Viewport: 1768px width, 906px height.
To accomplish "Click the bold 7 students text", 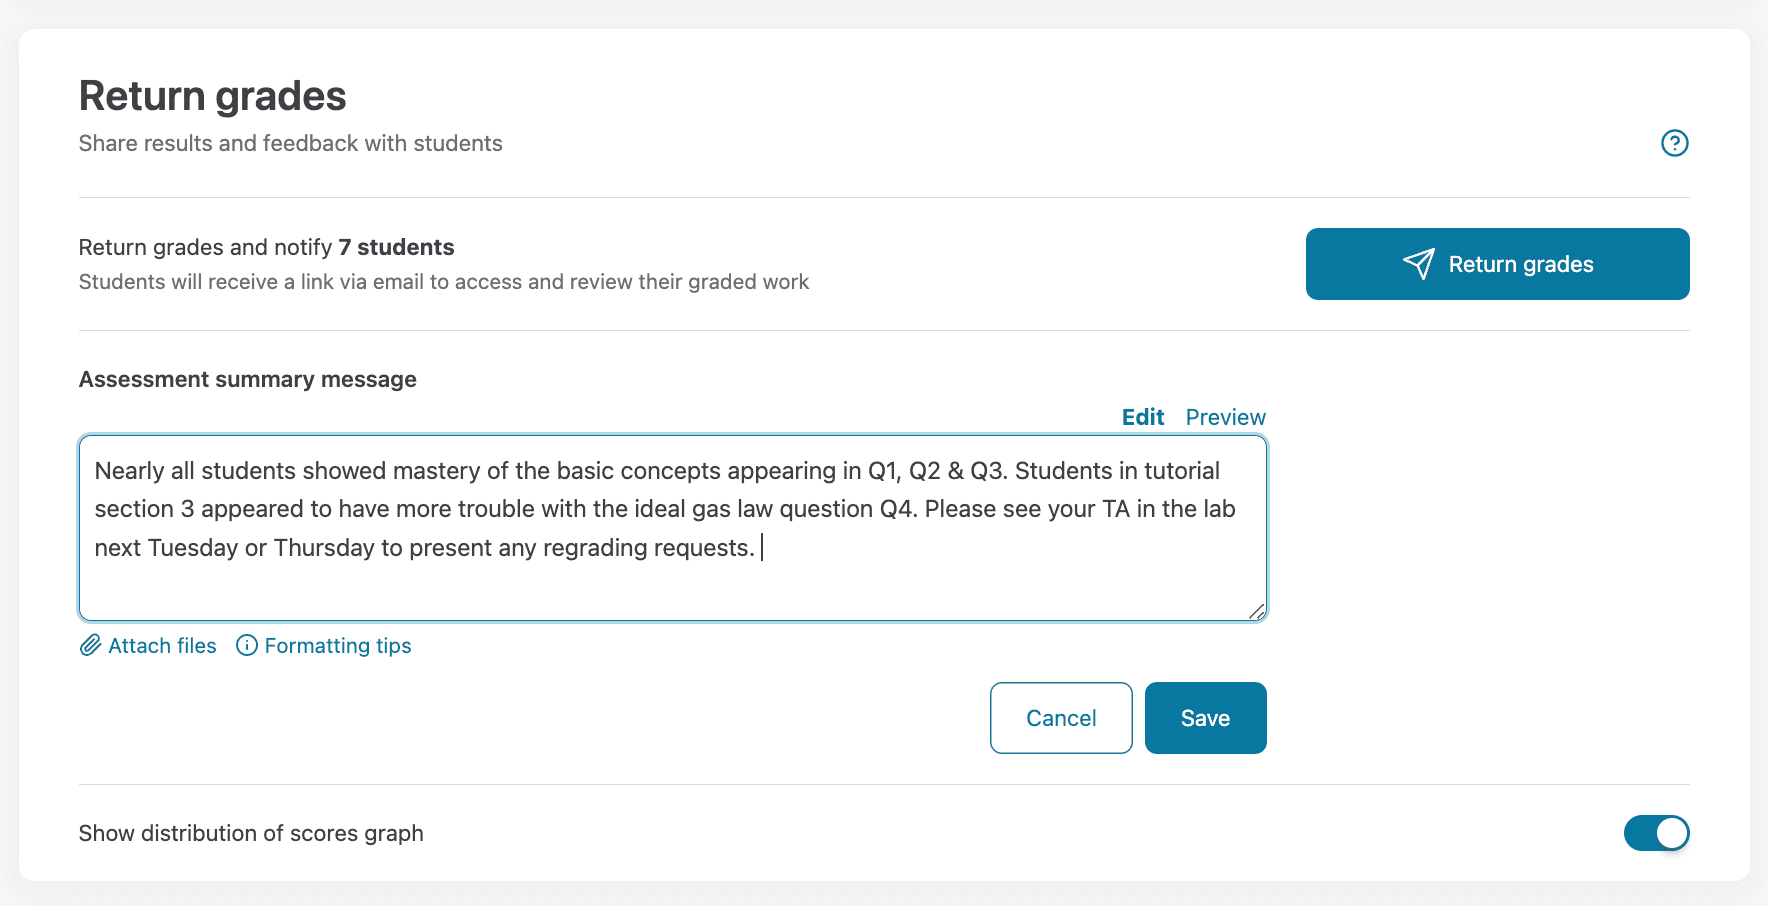I will (x=396, y=247).
